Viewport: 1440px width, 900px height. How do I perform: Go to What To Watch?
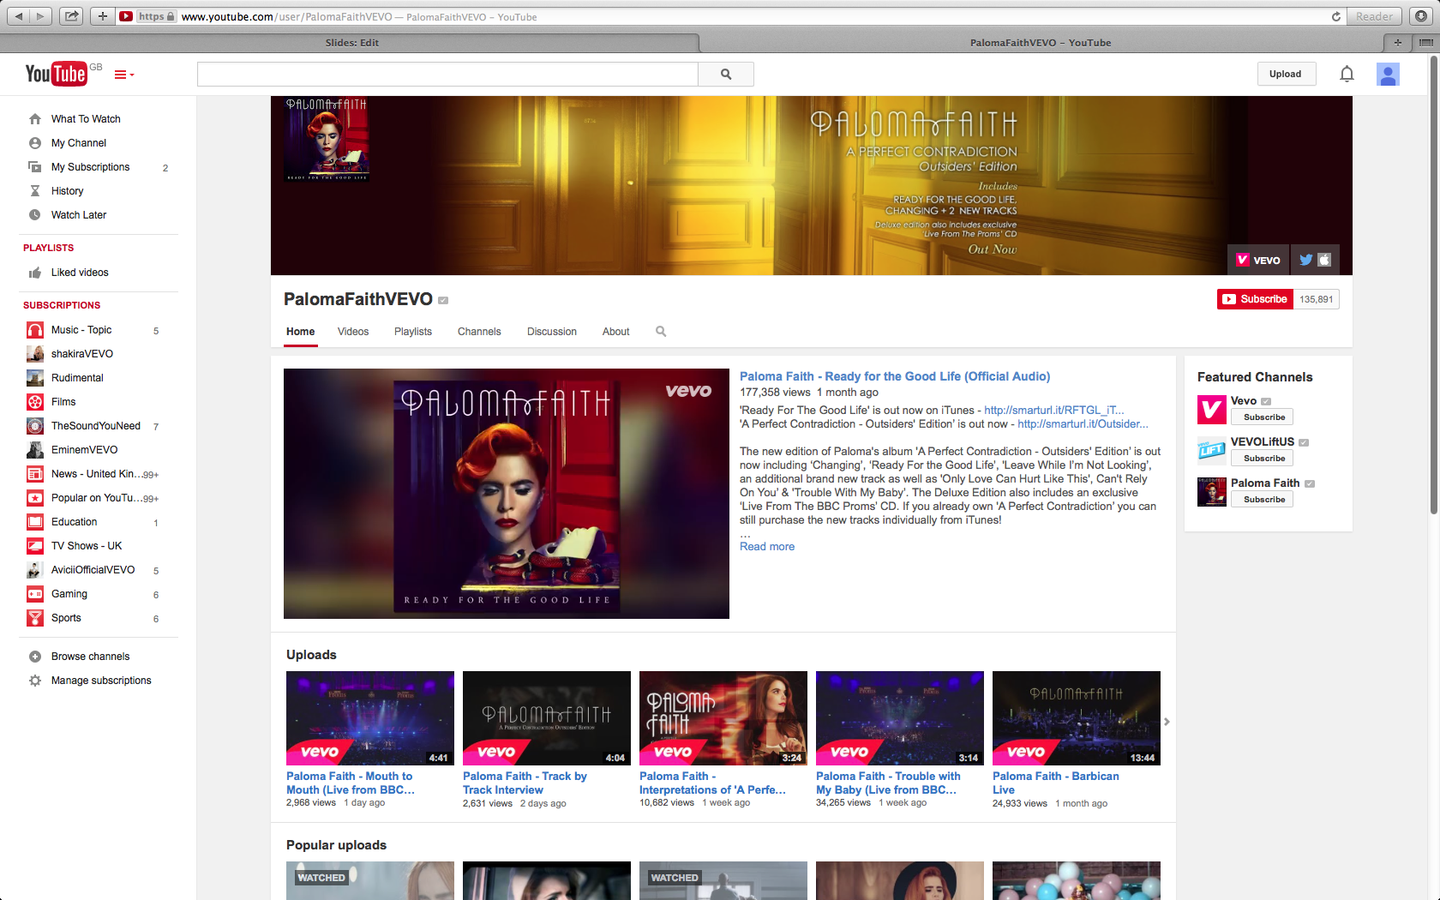click(86, 119)
